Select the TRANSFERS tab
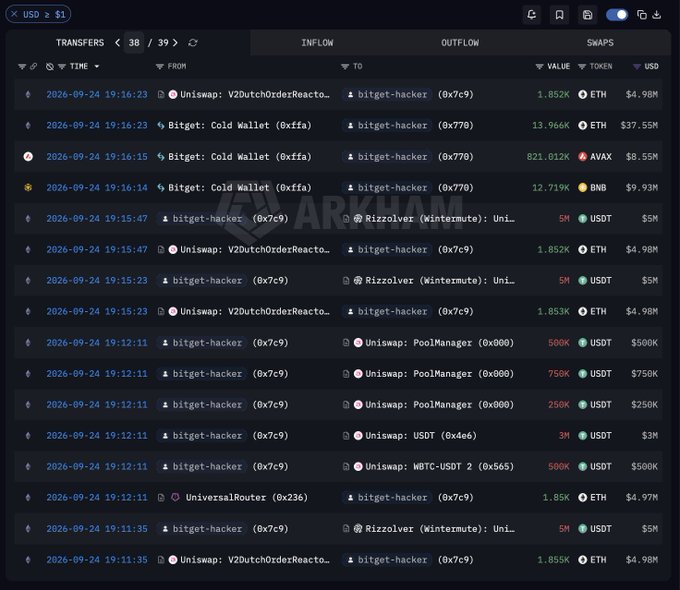The image size is (680, 590). (x=80, y=43)
